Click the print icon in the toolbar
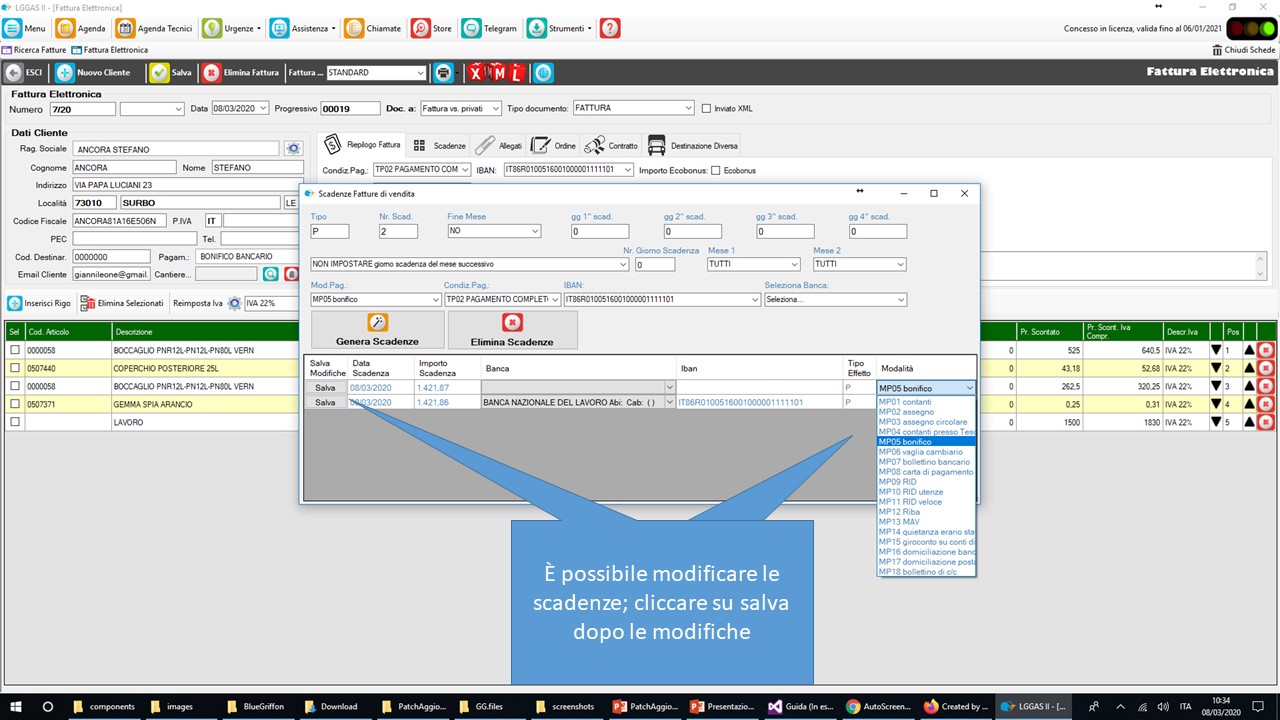 442,73
